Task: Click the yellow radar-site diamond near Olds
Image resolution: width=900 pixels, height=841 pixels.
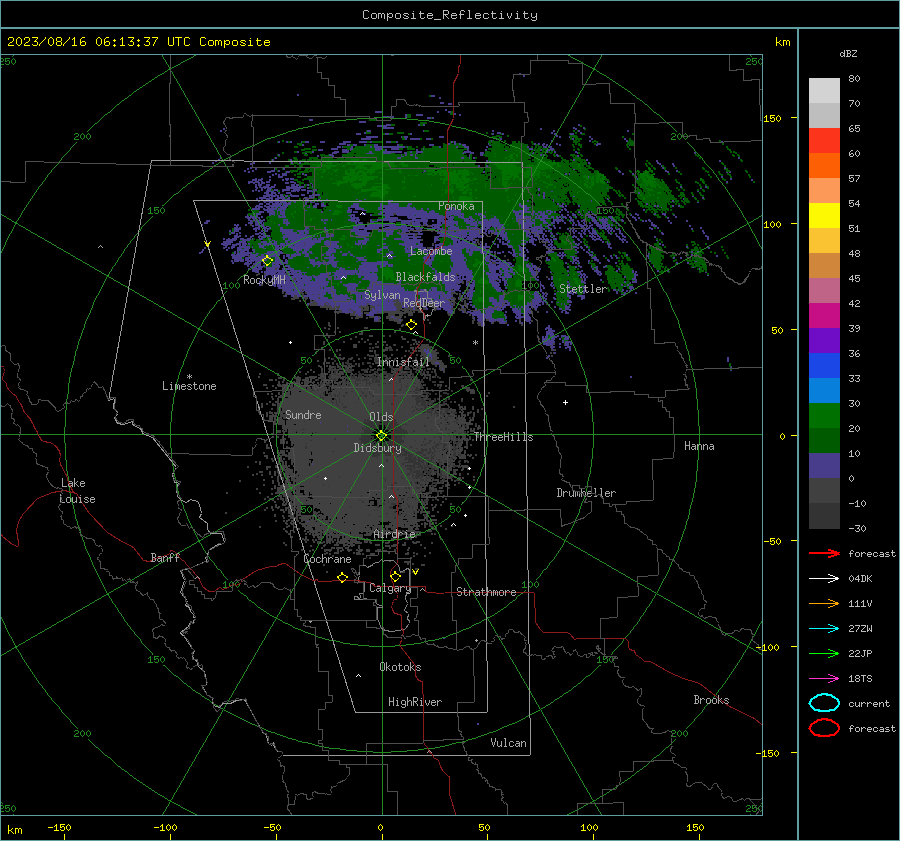Action: (x=381, y=436)
